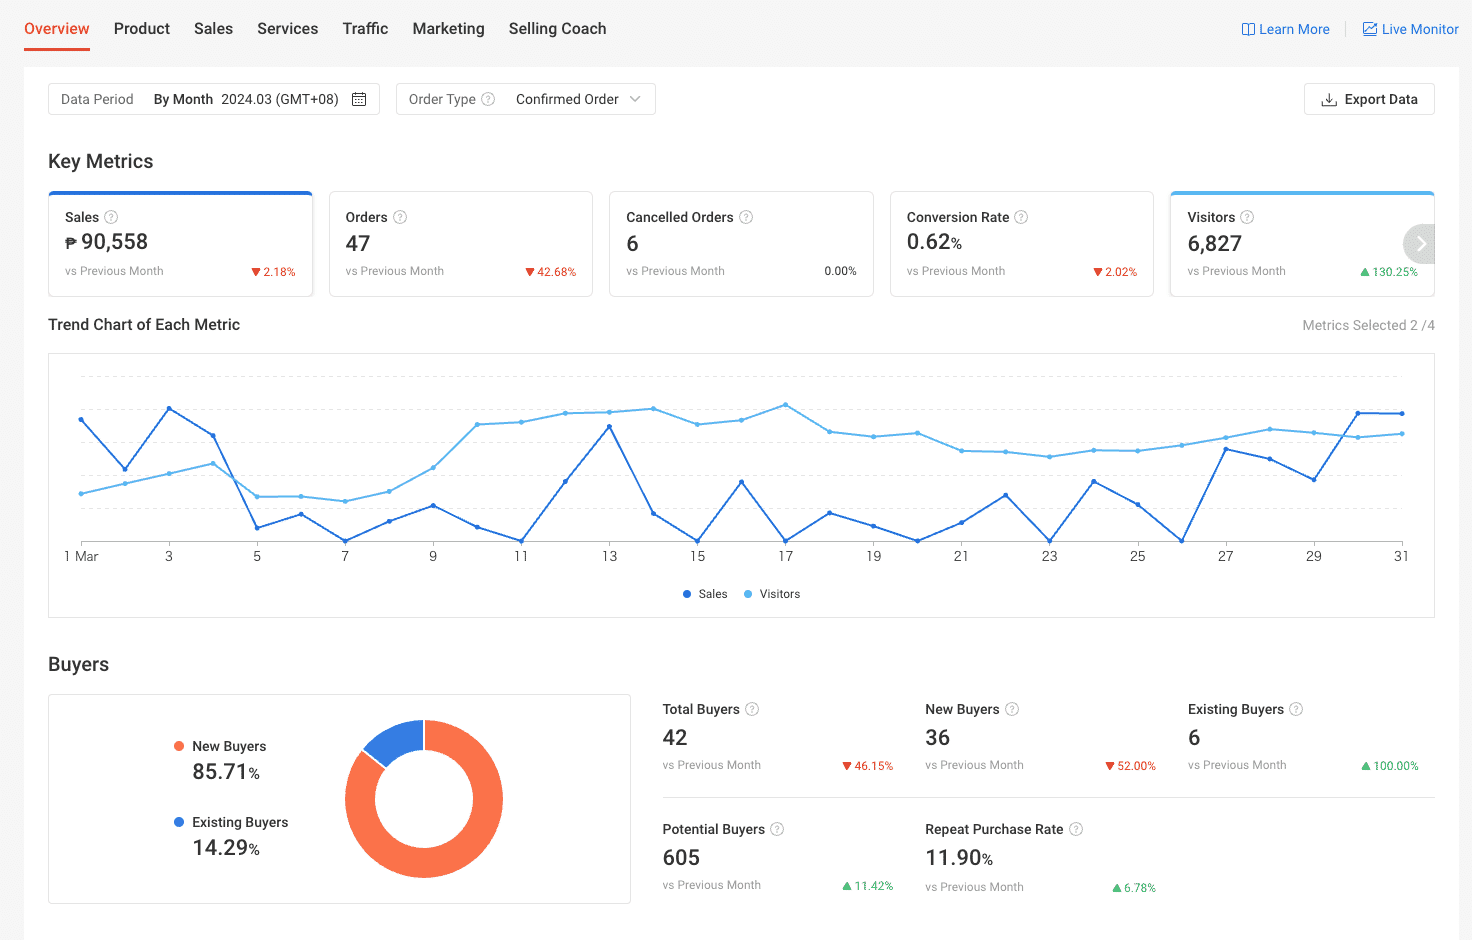Open the Live Monitor link
Screen dimensions: 1472x940
1410,29
